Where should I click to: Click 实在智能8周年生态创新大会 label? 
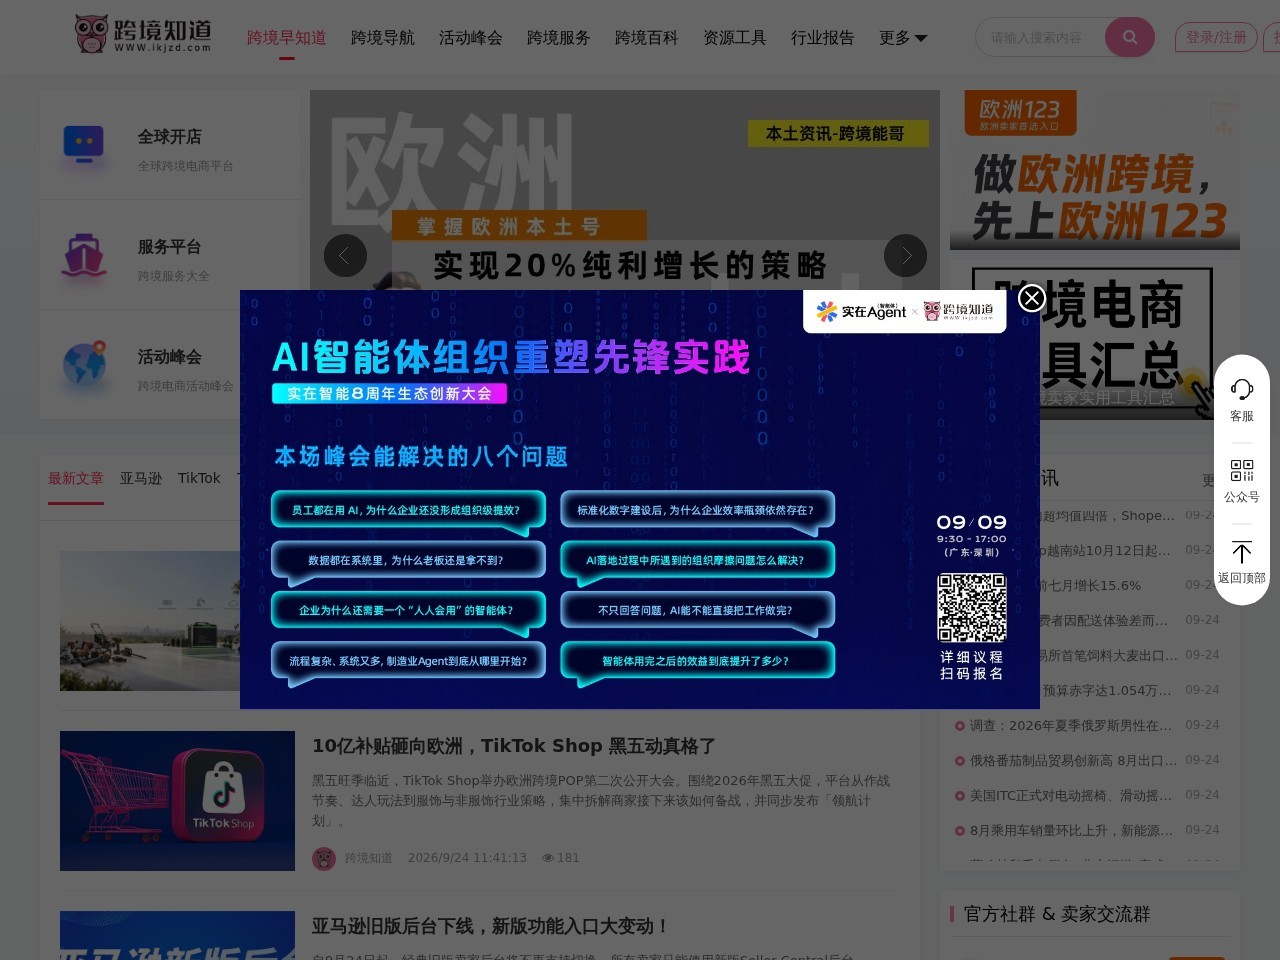tap(390, 394)
